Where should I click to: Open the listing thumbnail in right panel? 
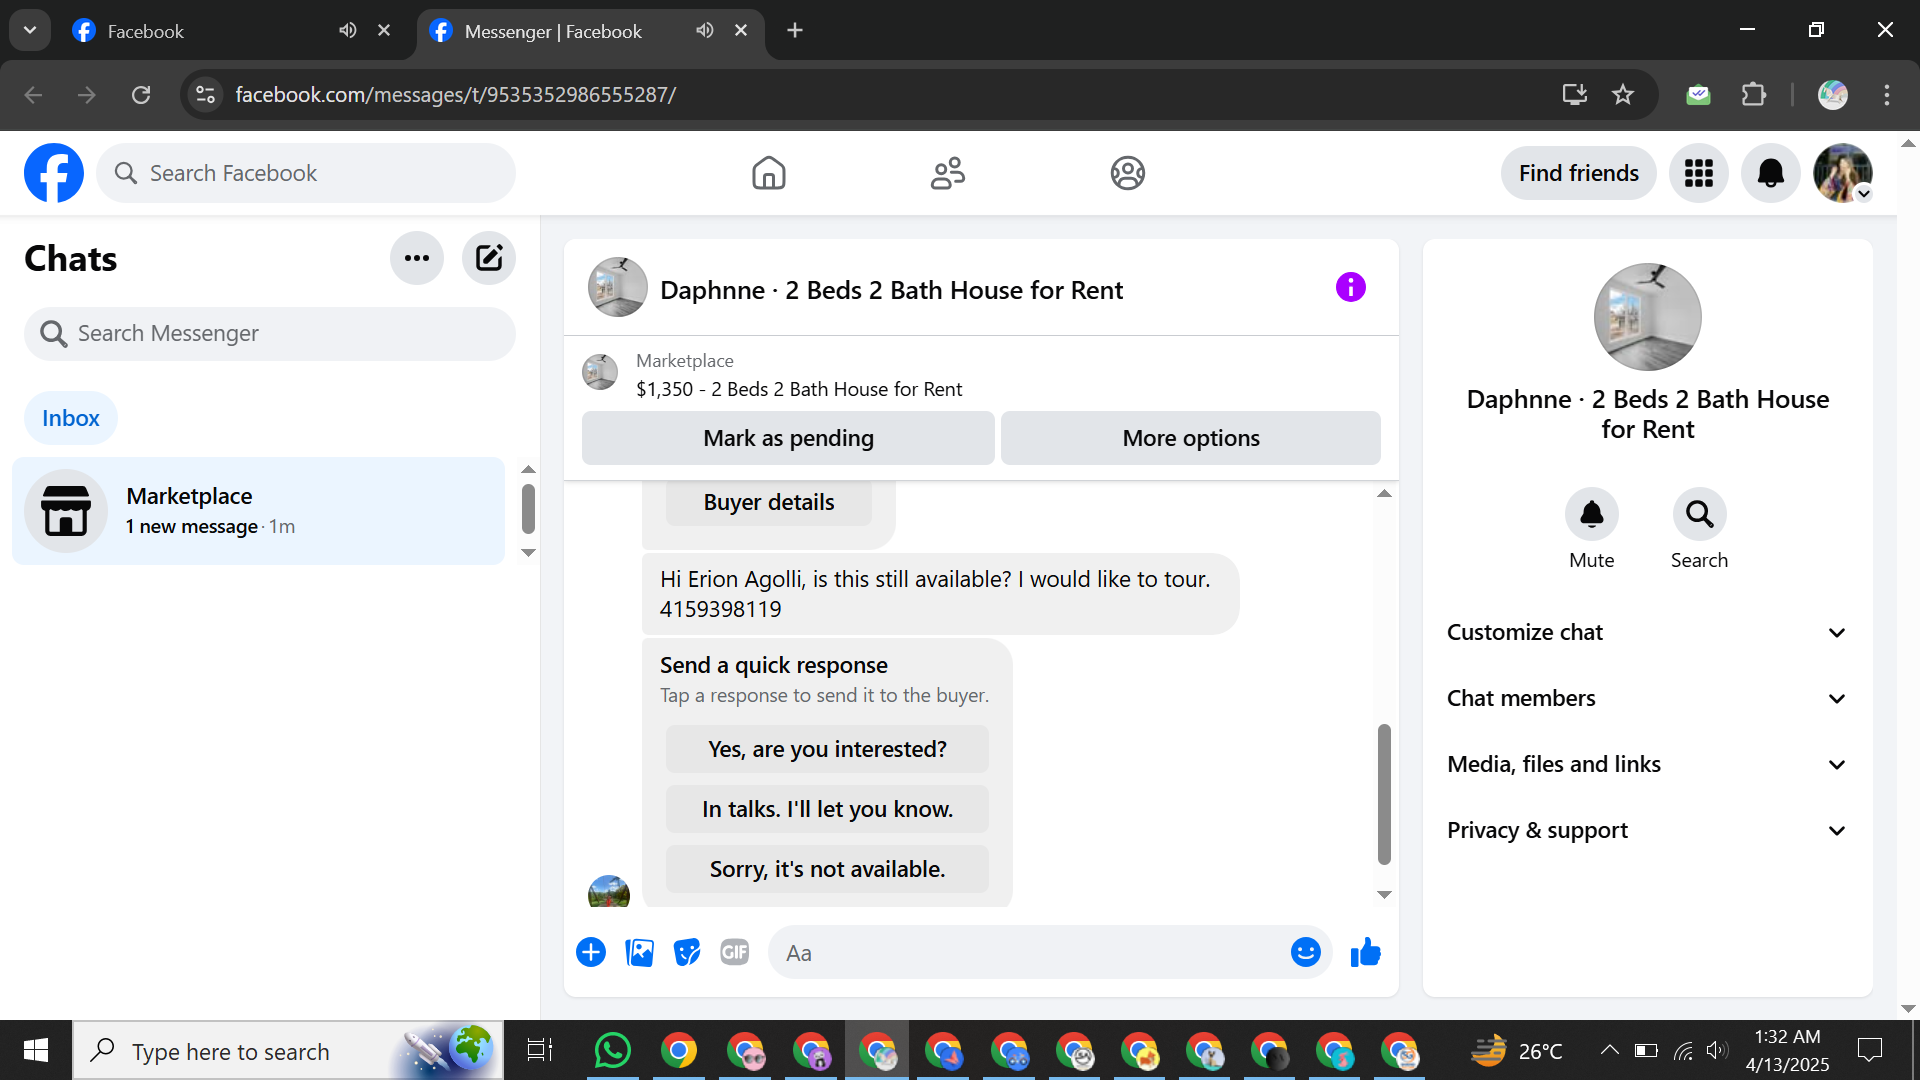(1648, 317)
